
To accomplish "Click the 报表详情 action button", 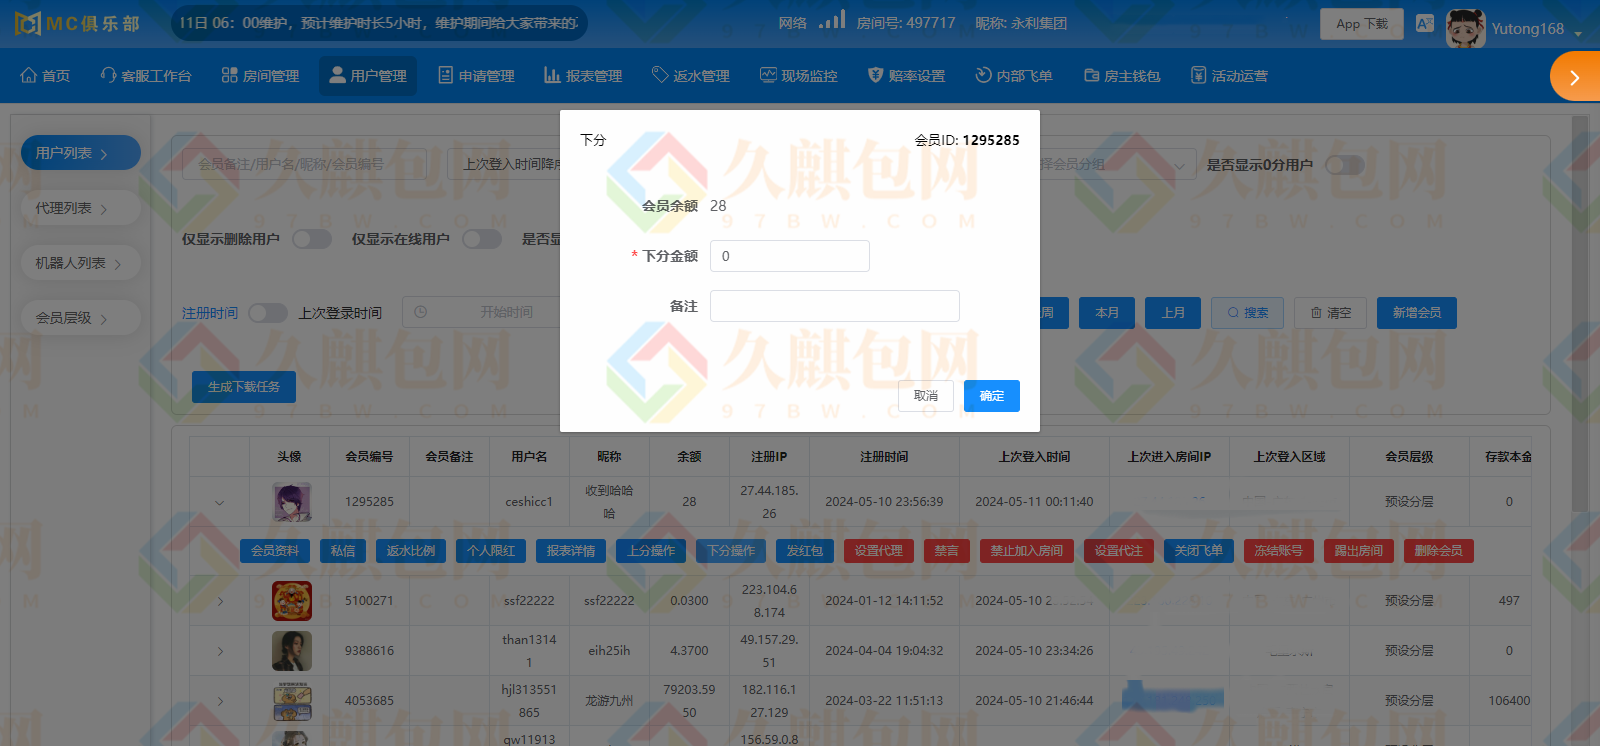I will click(x=571, y=551).
